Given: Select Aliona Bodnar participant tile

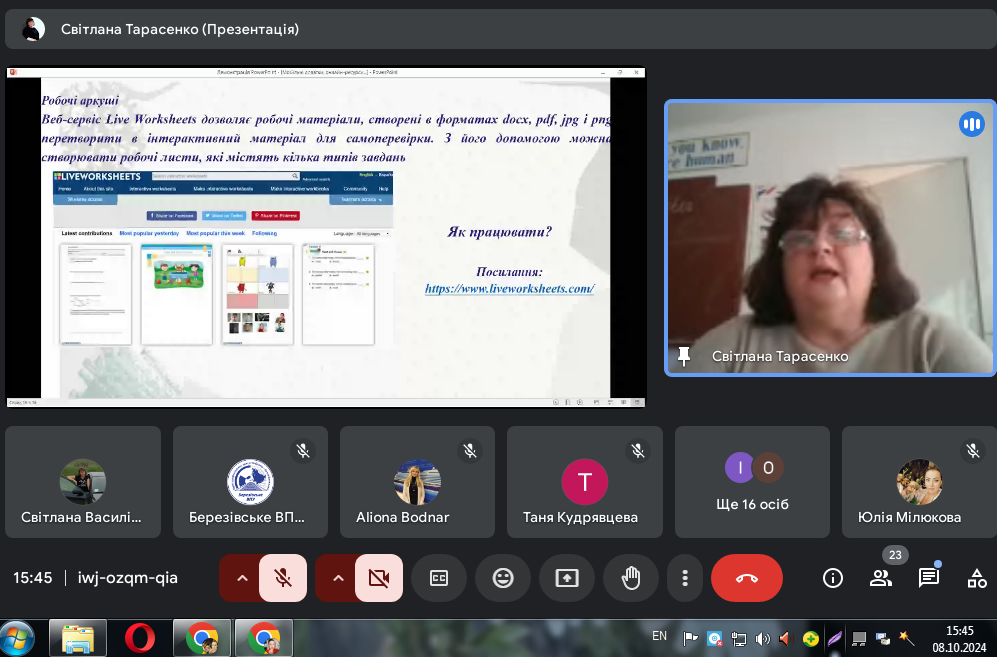Looking at the screenshot, I should 417,482.
